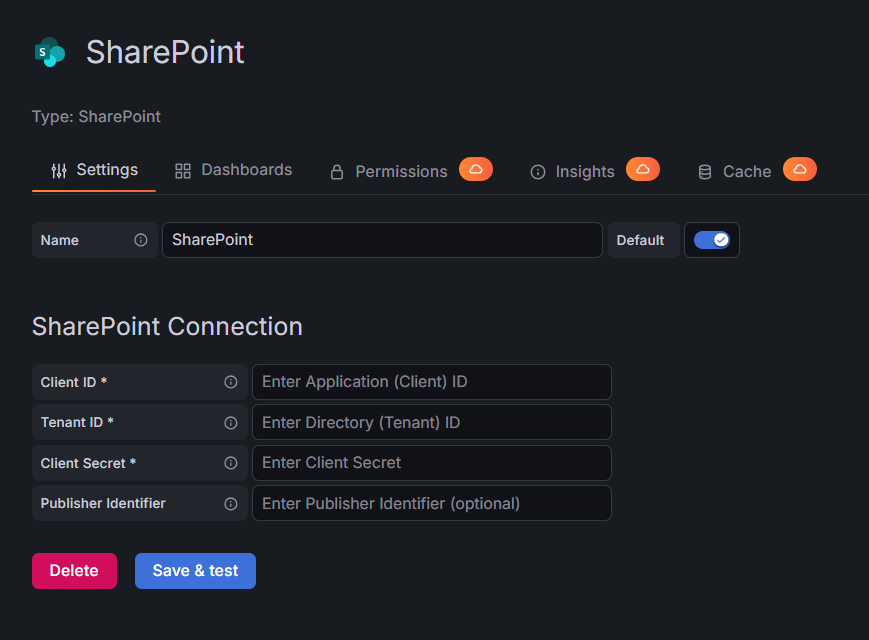The height and width of the screenshot is (640, 869).
Task: Click the 'Type: SharePoint' text
Action: click(96, 116)
